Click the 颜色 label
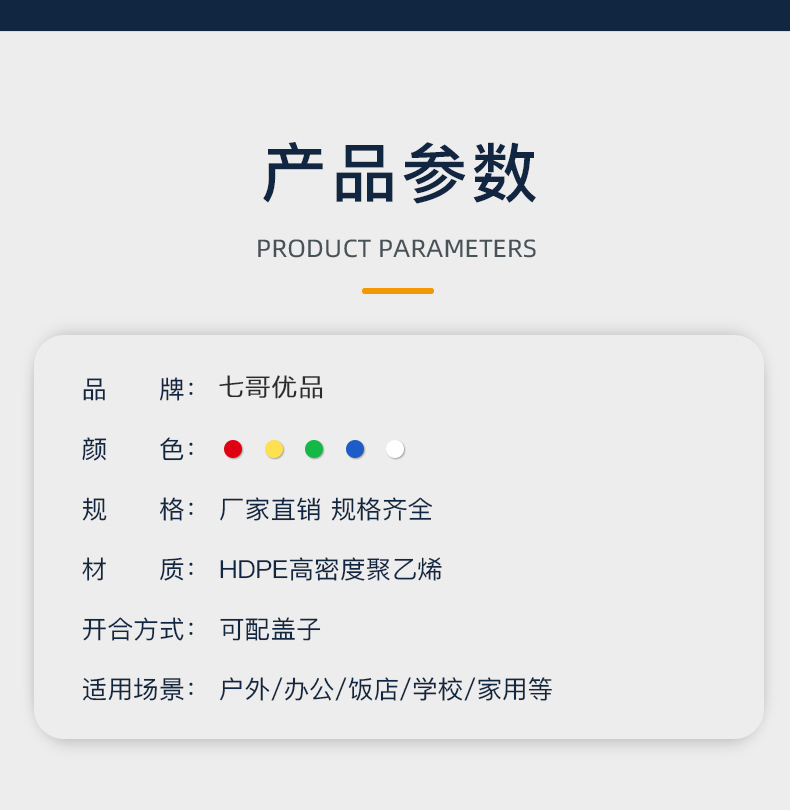 (137, 449)
